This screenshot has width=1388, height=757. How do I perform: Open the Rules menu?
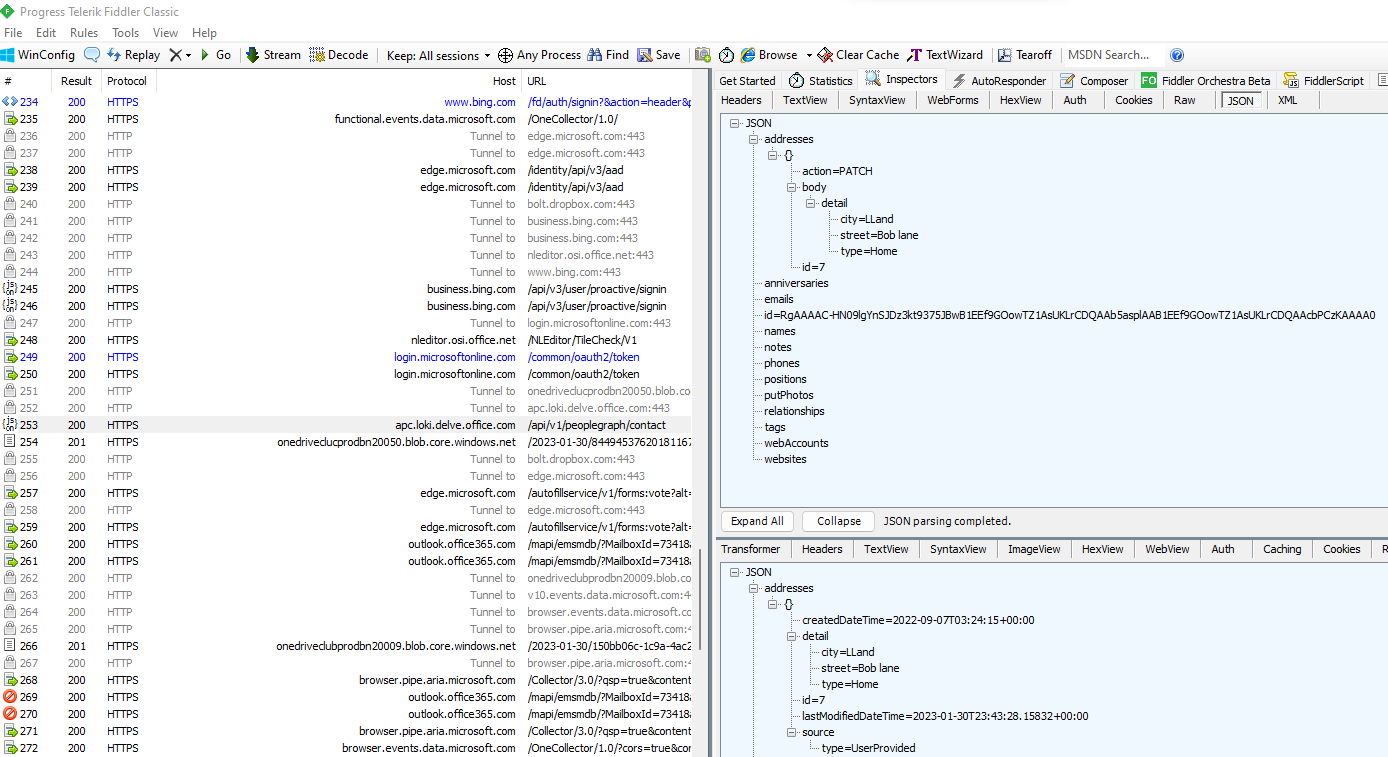tap(84, 33)
